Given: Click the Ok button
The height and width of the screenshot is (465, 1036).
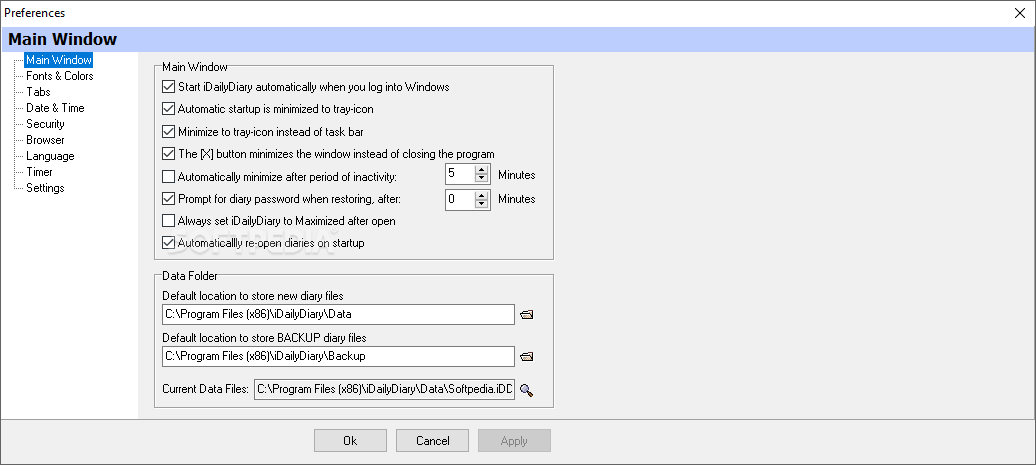Looking at the screenshot, I should (350, 441).
